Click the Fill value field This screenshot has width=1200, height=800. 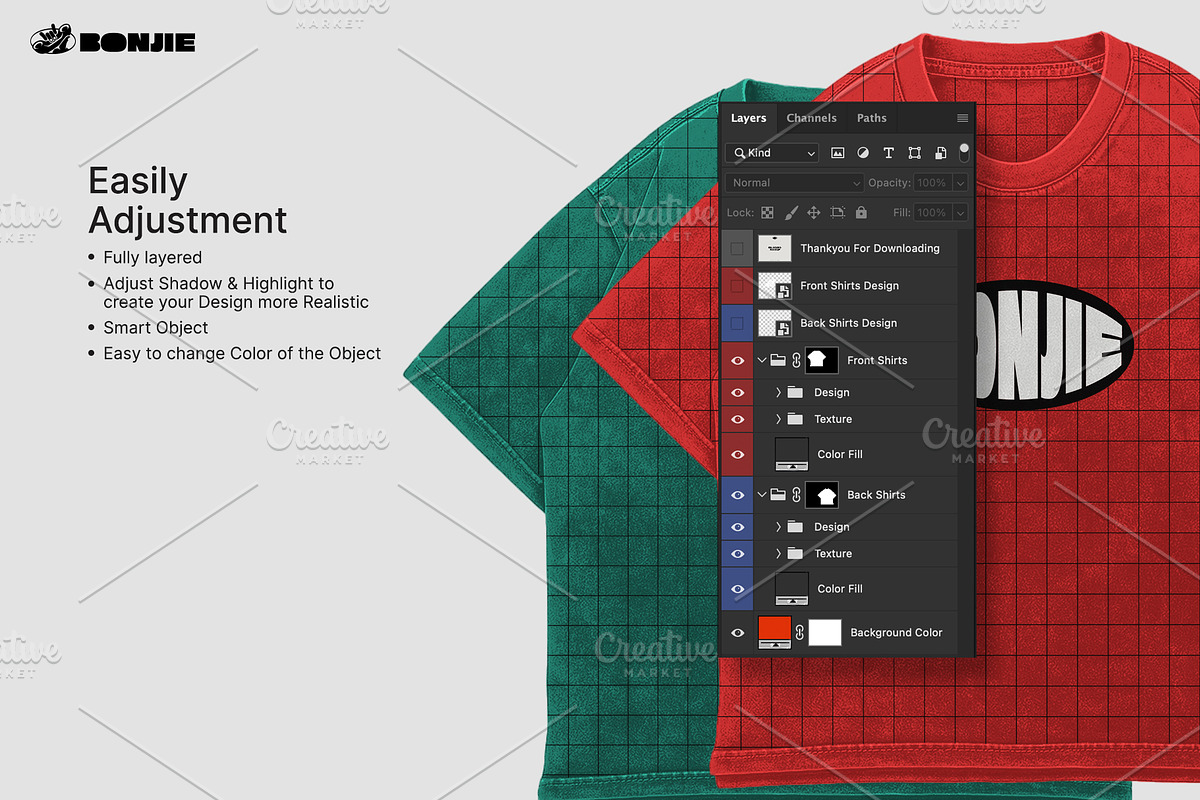(932, 213)
